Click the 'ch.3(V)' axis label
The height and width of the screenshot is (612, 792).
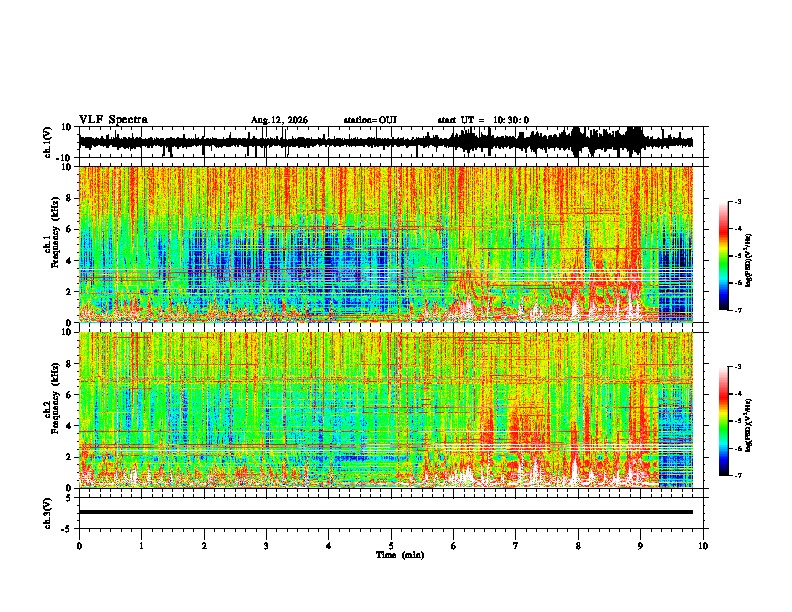[48, 513]
